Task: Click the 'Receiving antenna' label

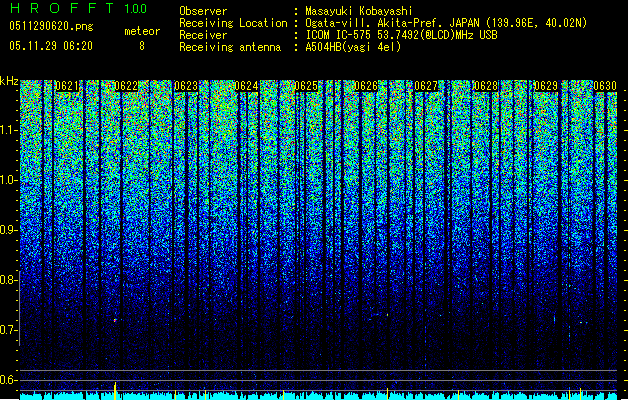Action: [230, 47]
